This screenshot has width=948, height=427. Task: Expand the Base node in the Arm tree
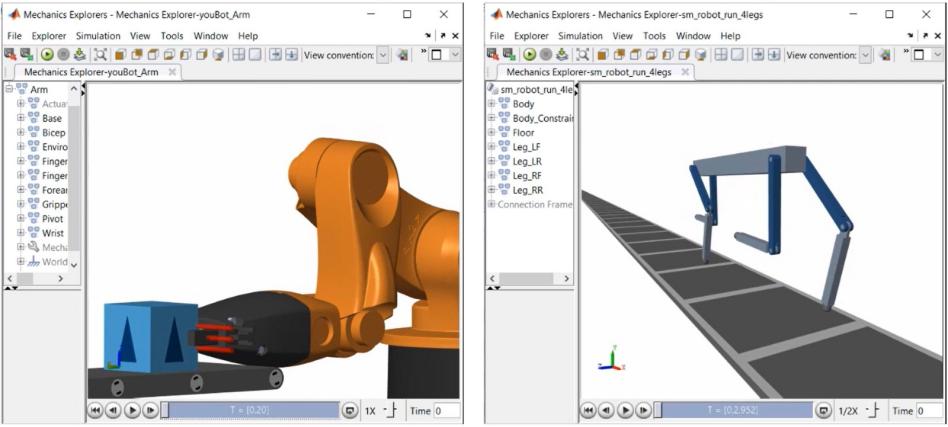(x=20, y=118)
